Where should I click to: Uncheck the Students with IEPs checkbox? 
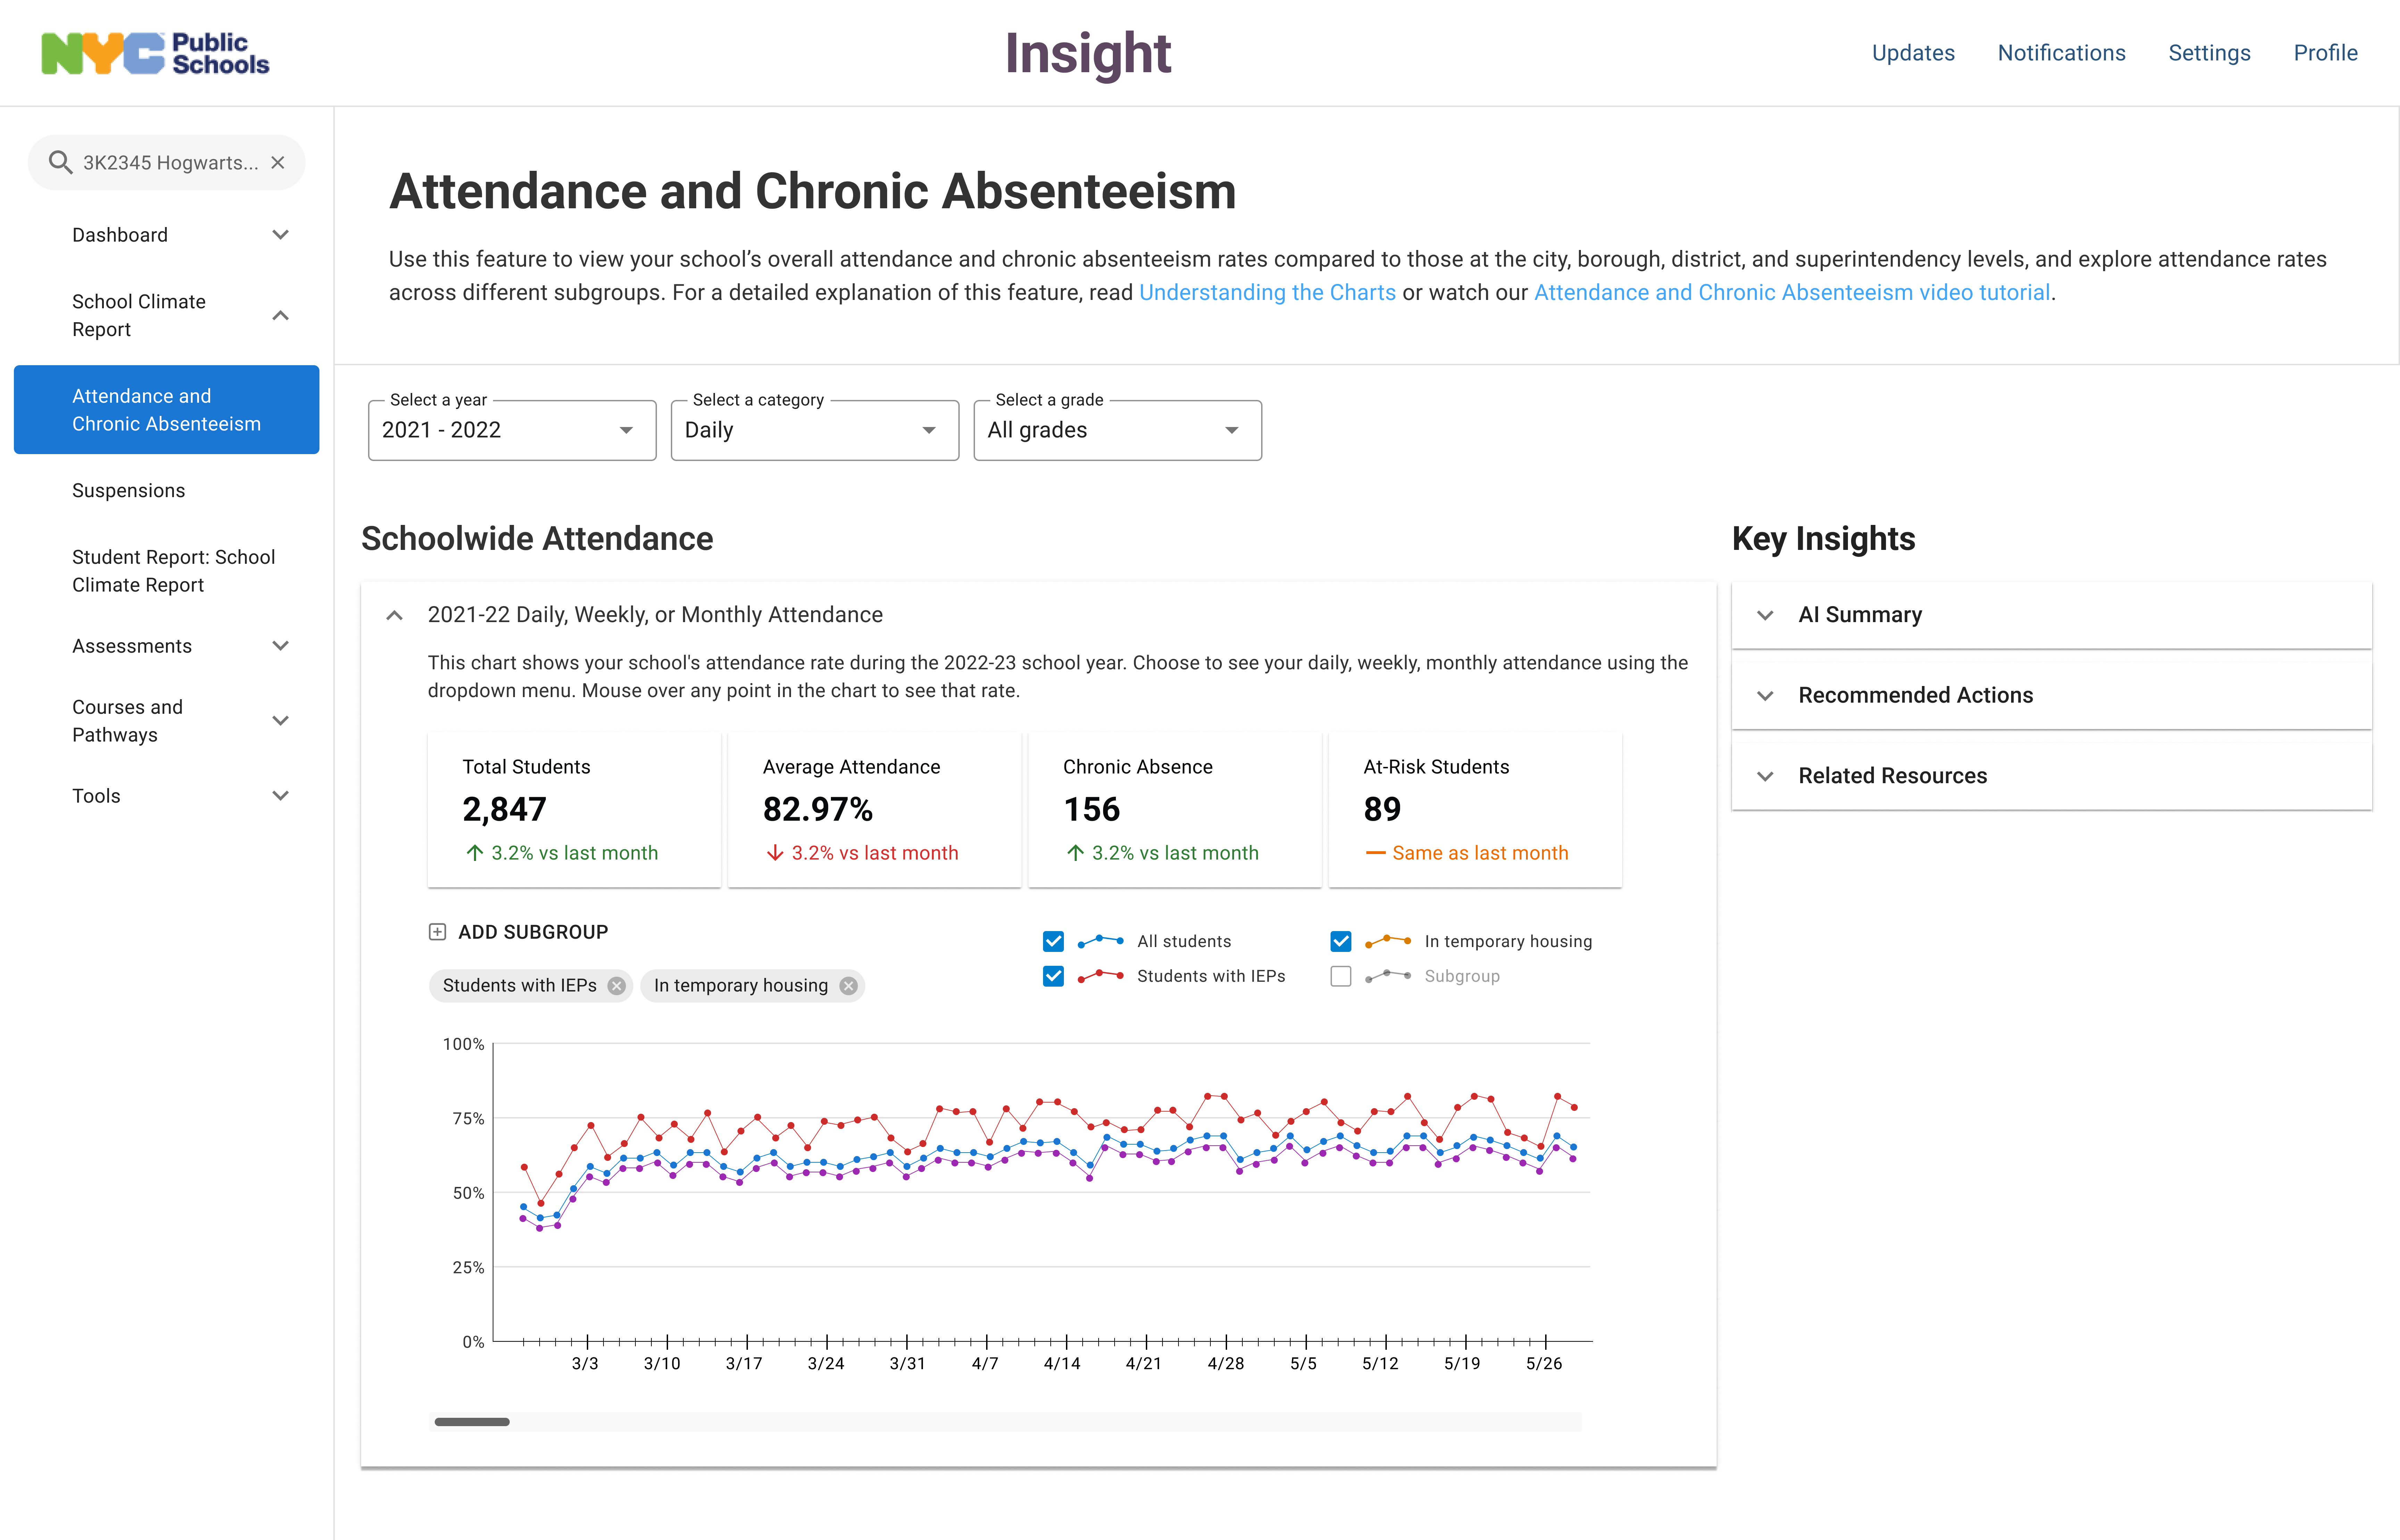(1053, 976)
